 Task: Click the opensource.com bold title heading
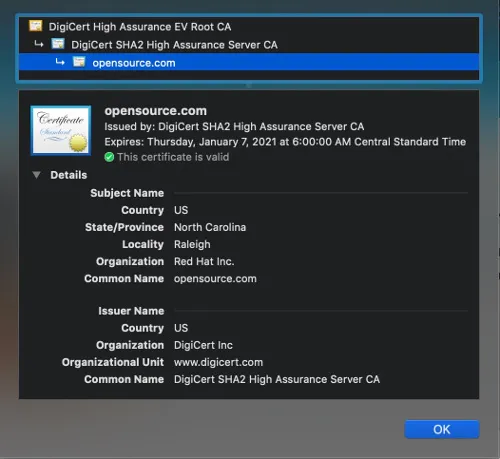[156, 111]
